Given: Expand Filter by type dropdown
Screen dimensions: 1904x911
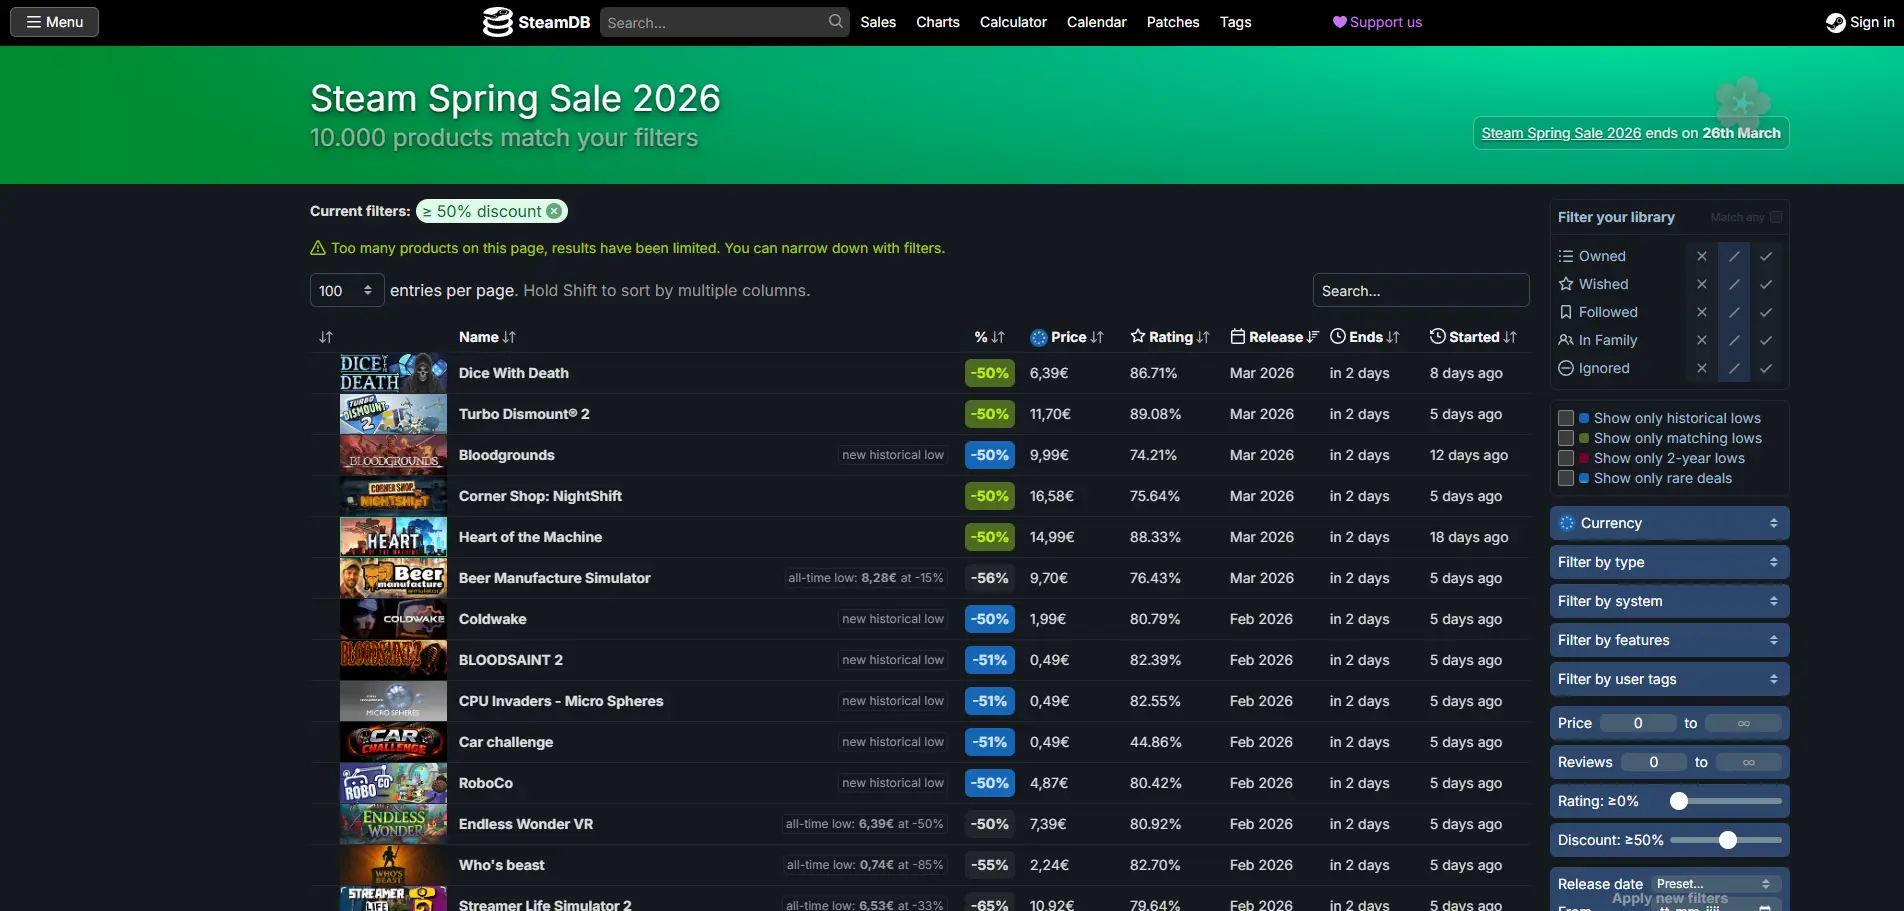Looking at the screenshot, I should point(1669,562).
